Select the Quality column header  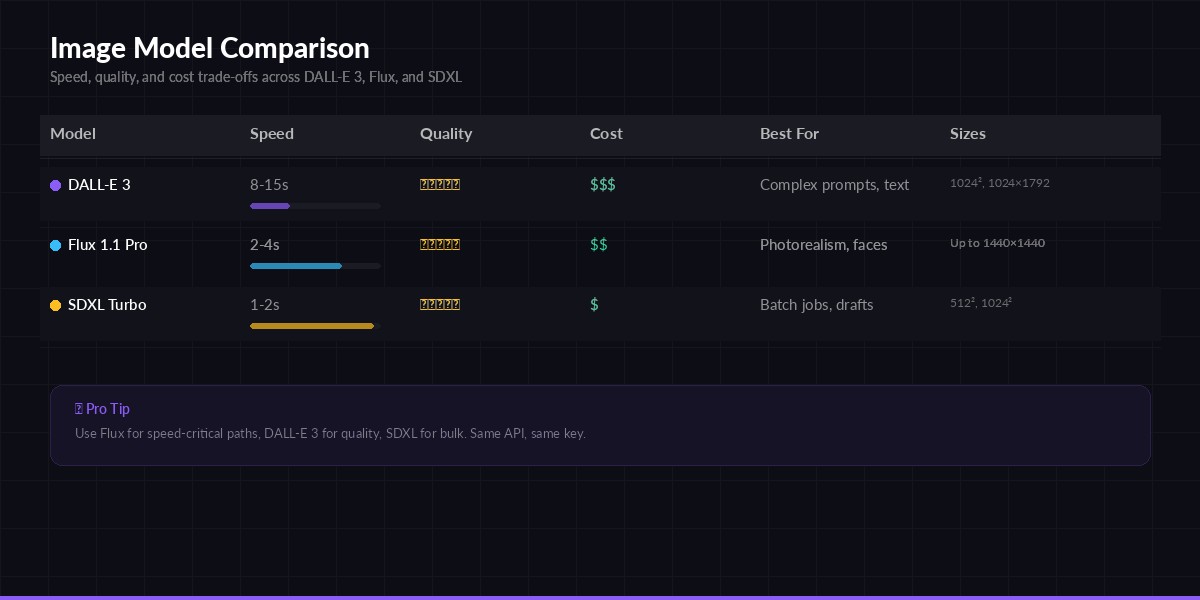pyautogui.click(x=446, y=134)
